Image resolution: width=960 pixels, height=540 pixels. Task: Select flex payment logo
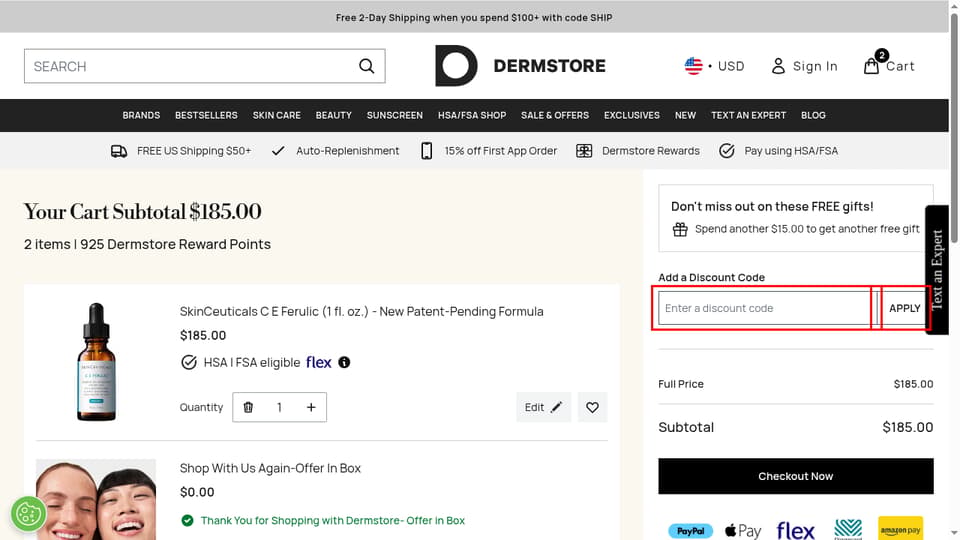click(795, 531)
